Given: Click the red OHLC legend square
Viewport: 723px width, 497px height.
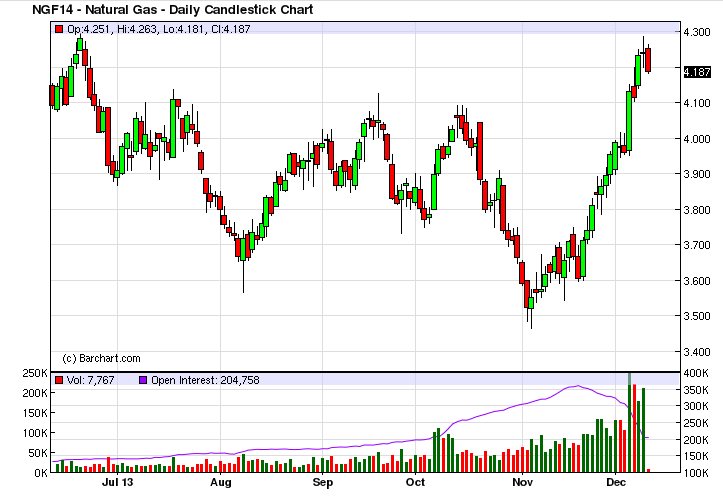Looking at the screenshot, I should [59, 29].
